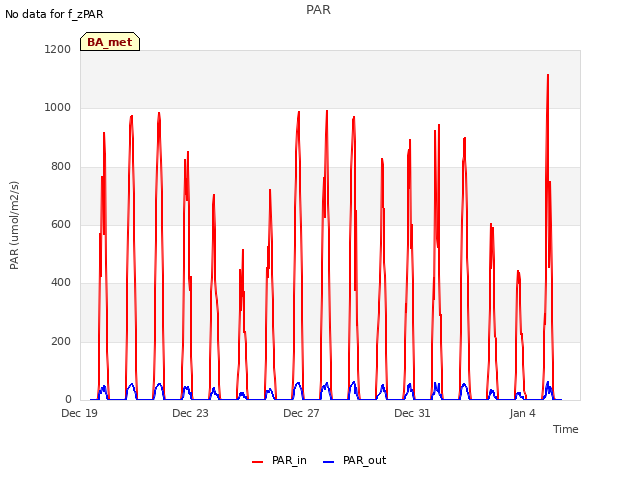Click the 1000 y-axis tick label
640x480 pixels.
58,108
